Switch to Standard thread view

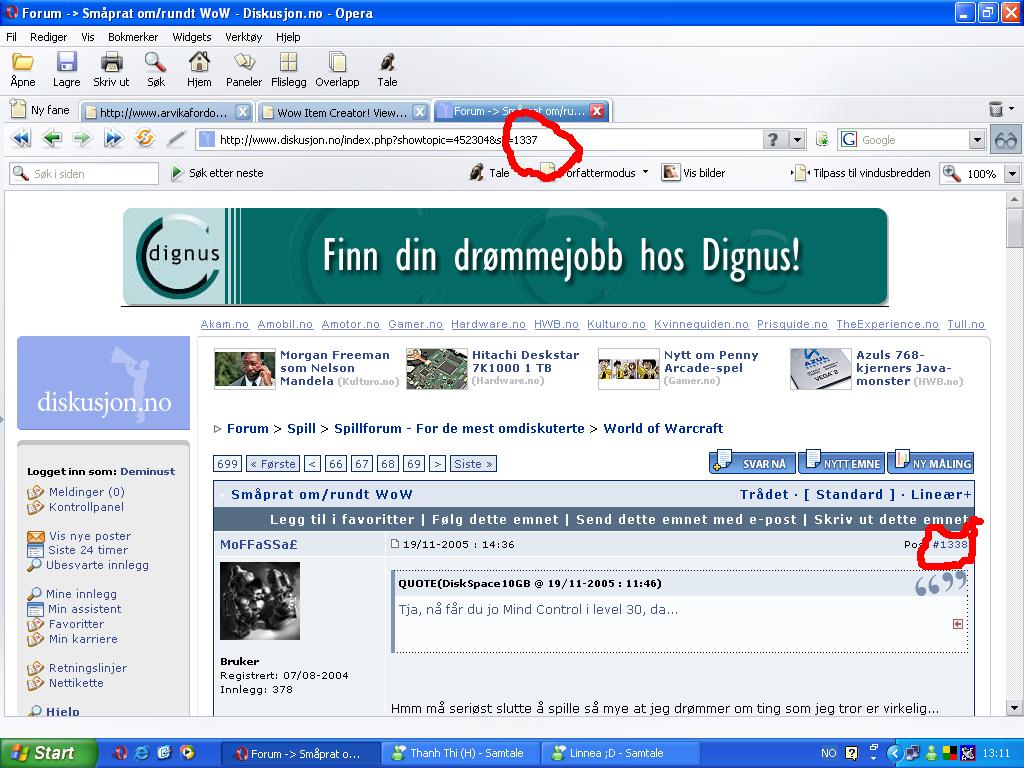pyautogui.click(x=850, y=494)
